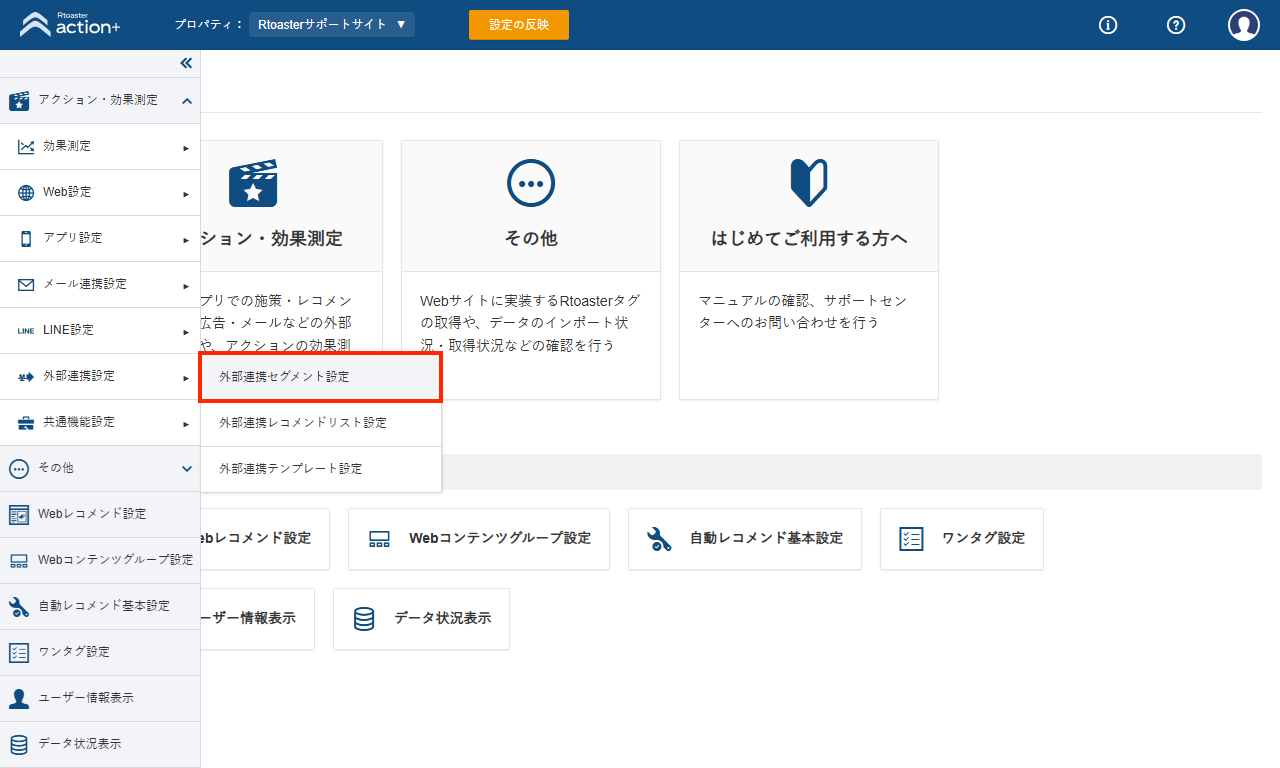Image resolution: width=1280 pixels, height=768 pixels.
Task: Open the 共通機能設定 sidebar menu item
Action: (x=100, y=423)
